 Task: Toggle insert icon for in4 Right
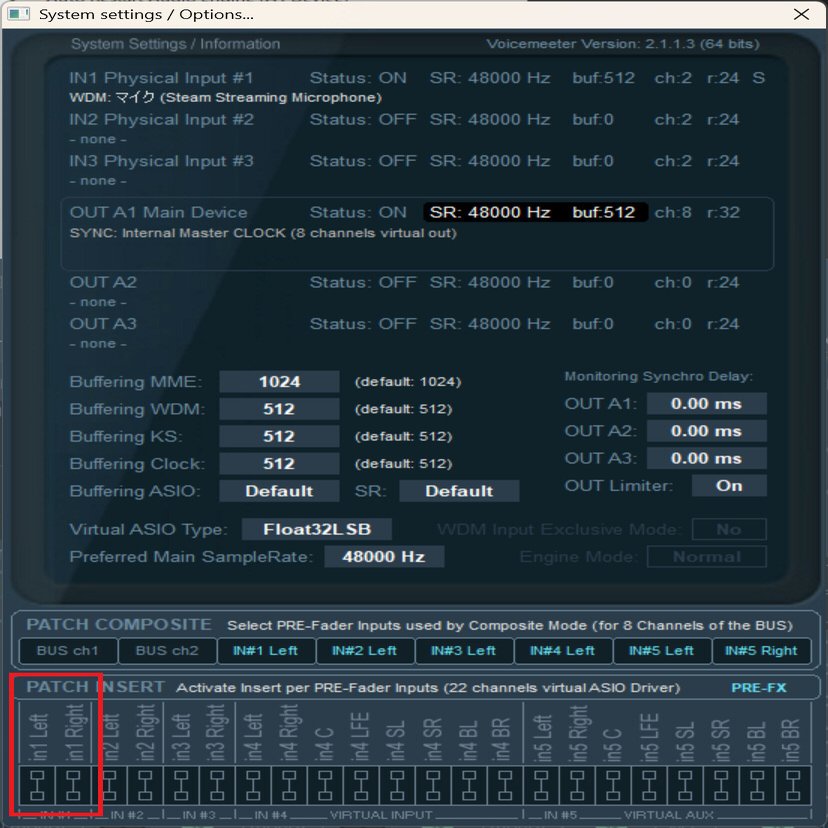point(289,785)
